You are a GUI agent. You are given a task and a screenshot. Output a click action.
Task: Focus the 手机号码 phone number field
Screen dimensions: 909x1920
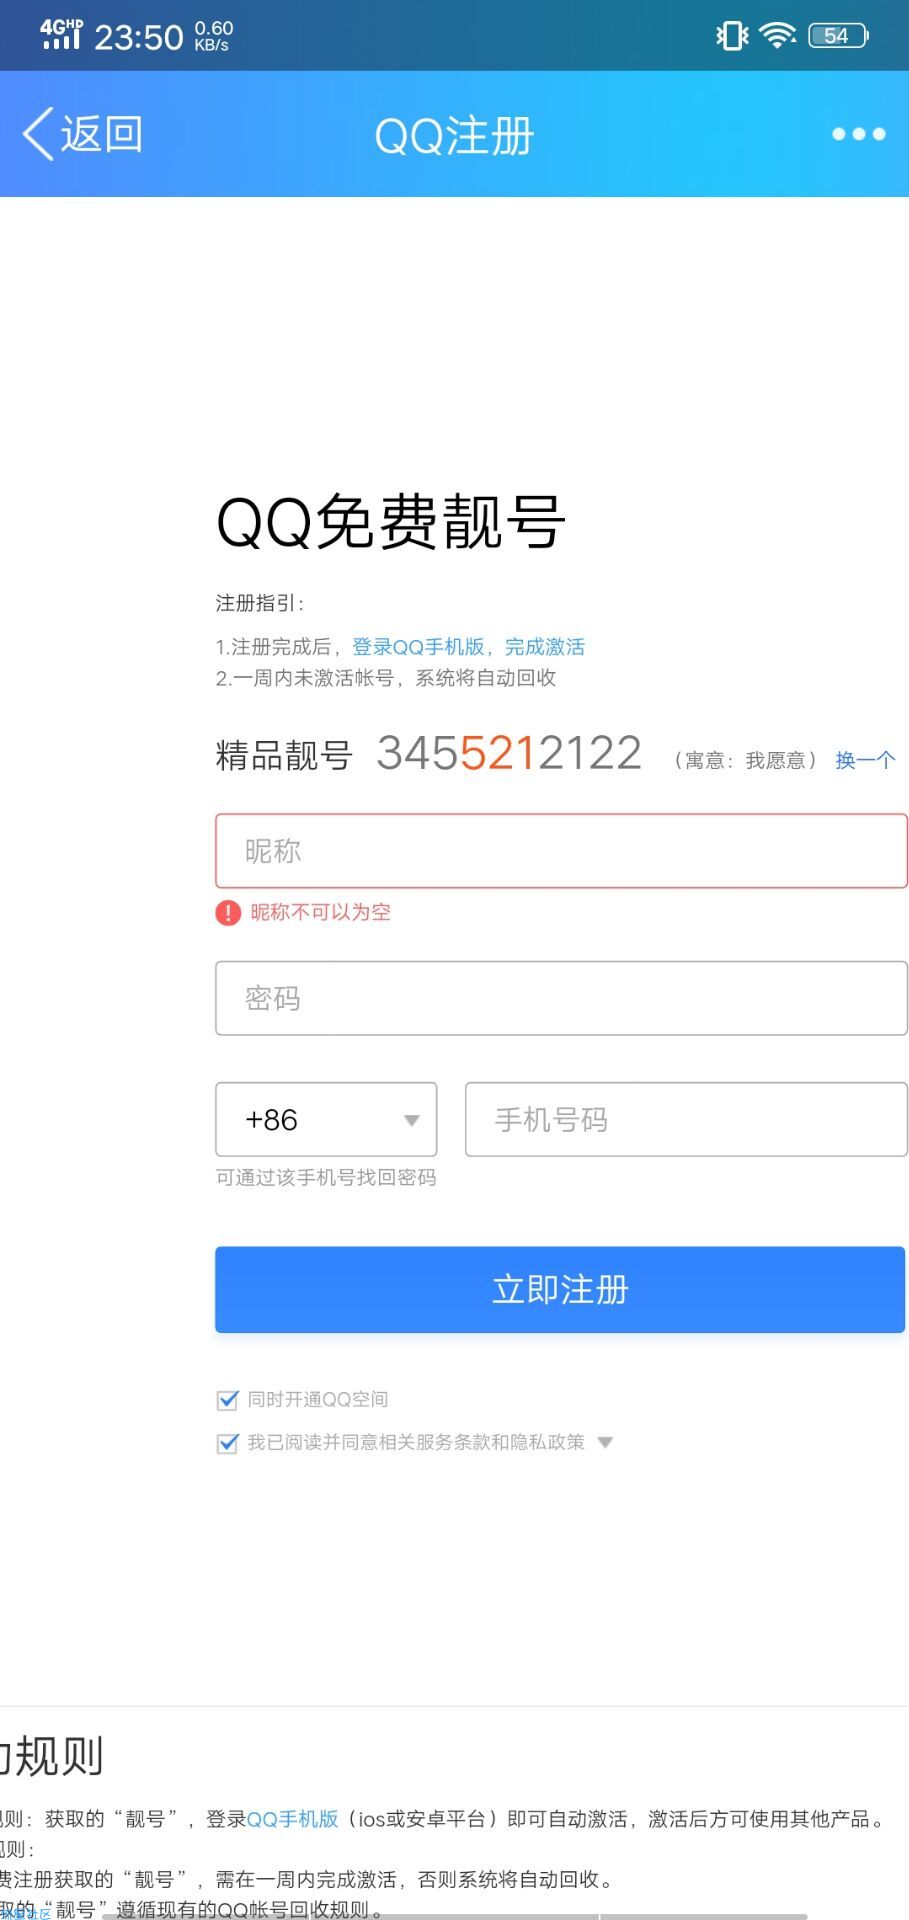tap(686, 1119)
